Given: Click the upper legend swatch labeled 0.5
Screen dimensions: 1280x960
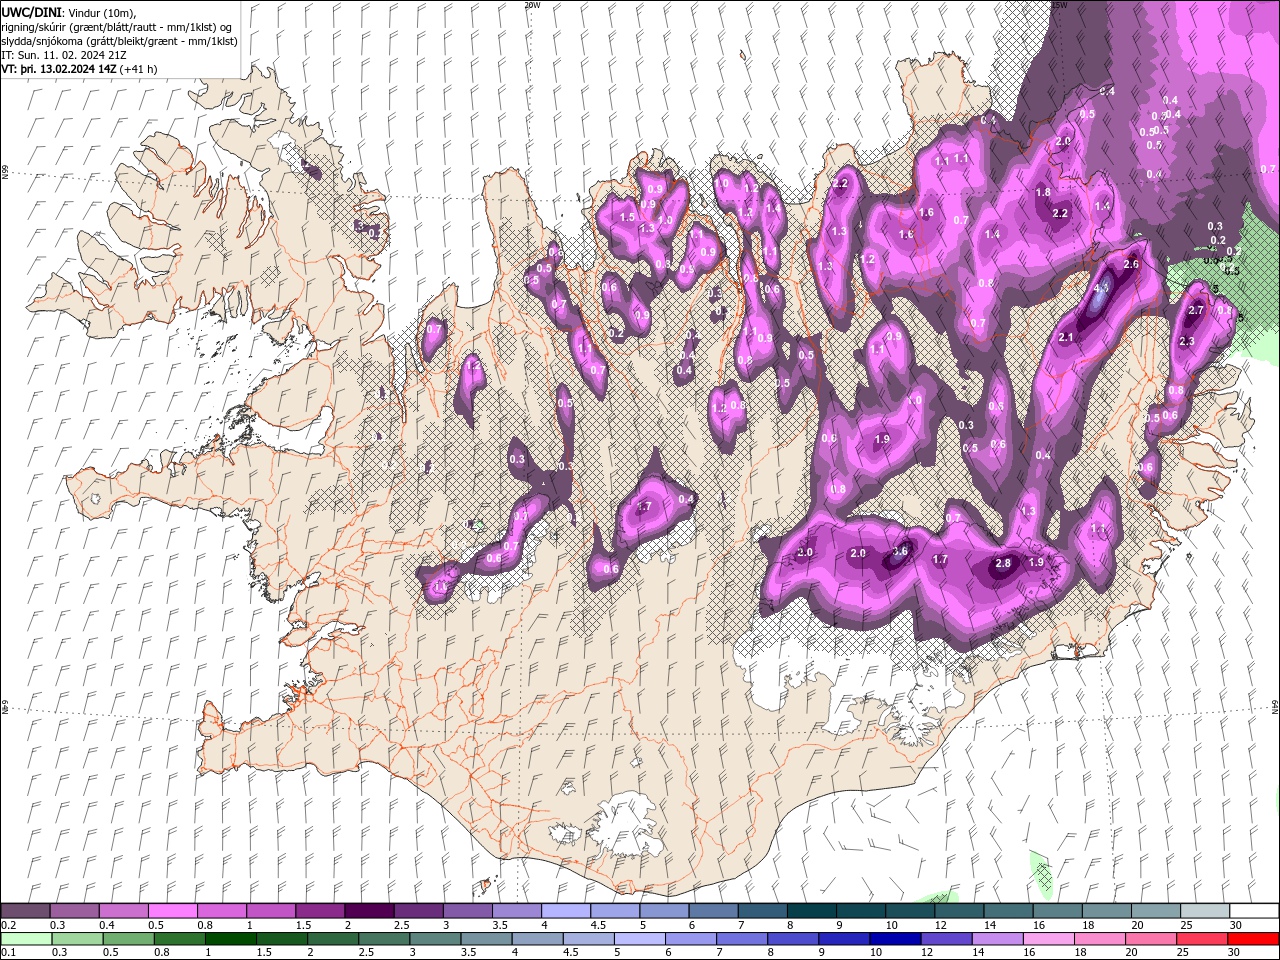Looking at the screenshot, I should [x=173, y=911].
